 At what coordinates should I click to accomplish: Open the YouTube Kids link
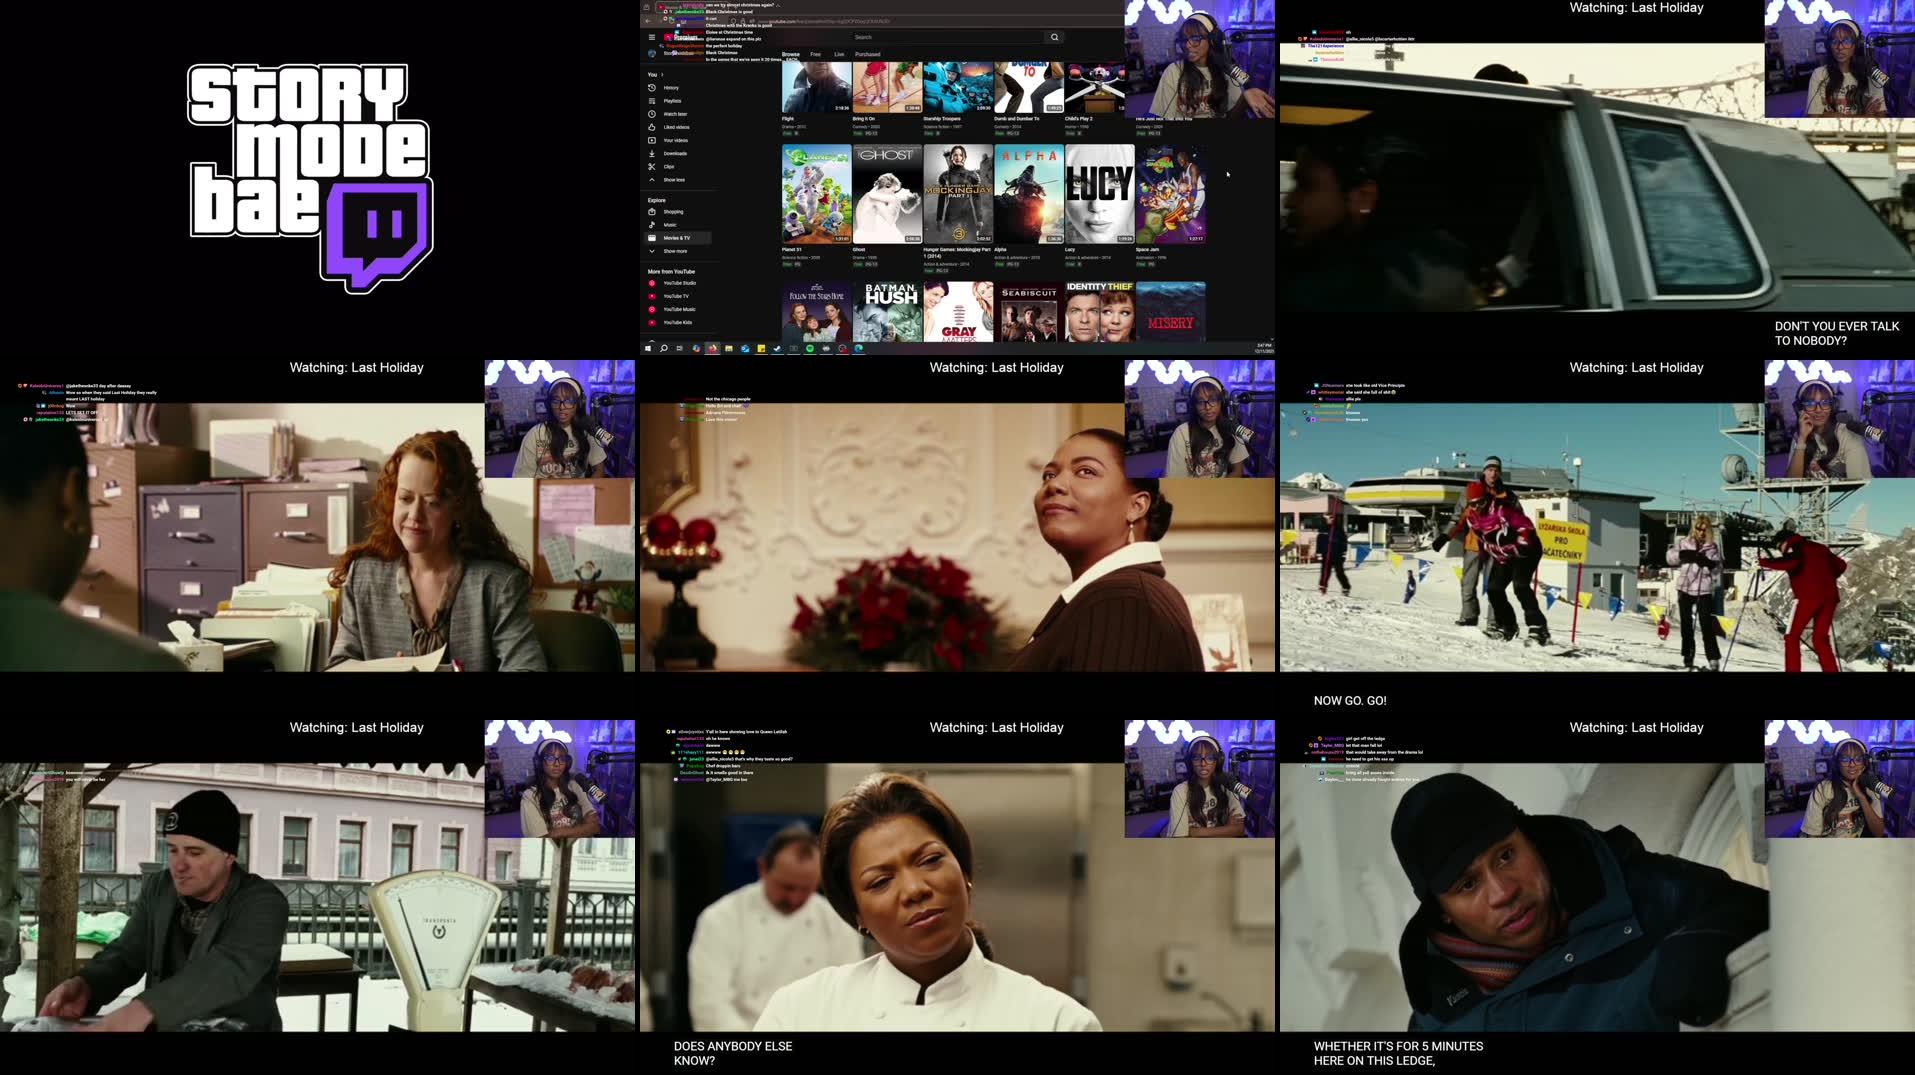(677, 323)
